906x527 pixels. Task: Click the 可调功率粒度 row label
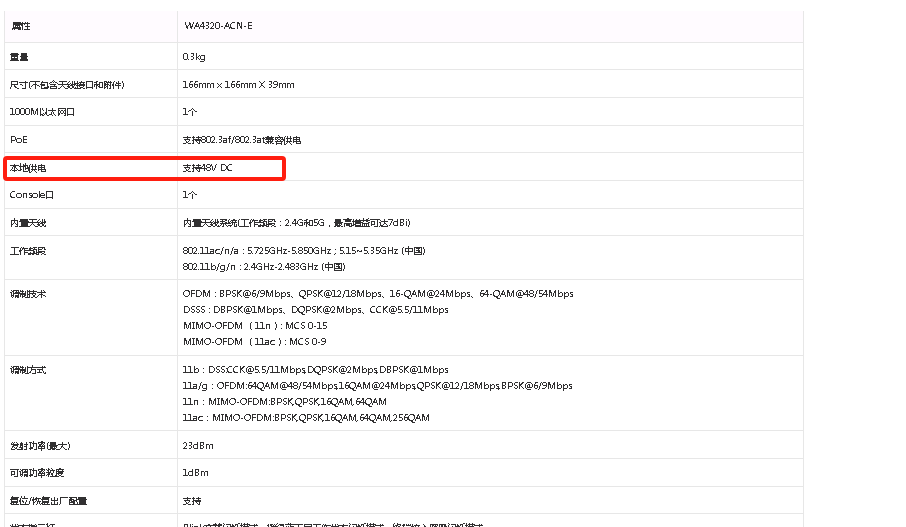(37, 473)
